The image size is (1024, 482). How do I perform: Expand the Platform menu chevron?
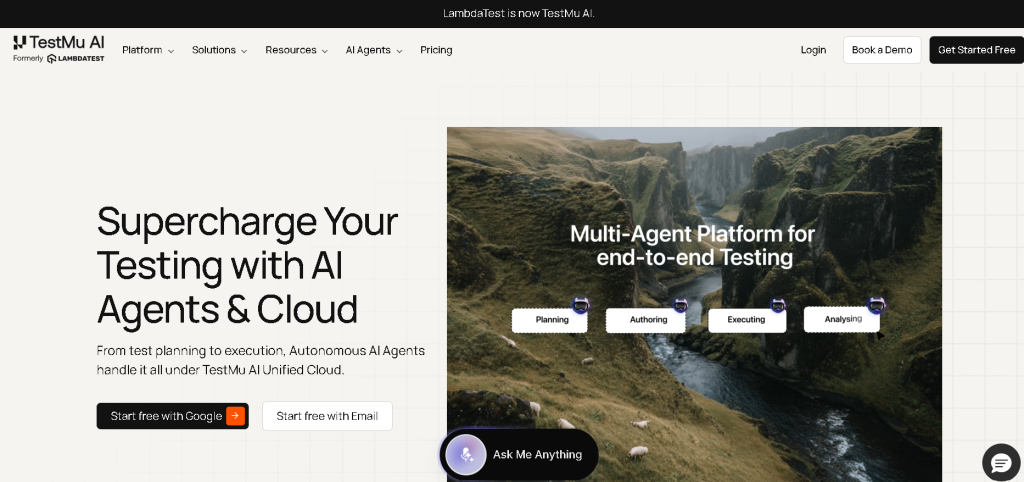(x=170, y=51)
